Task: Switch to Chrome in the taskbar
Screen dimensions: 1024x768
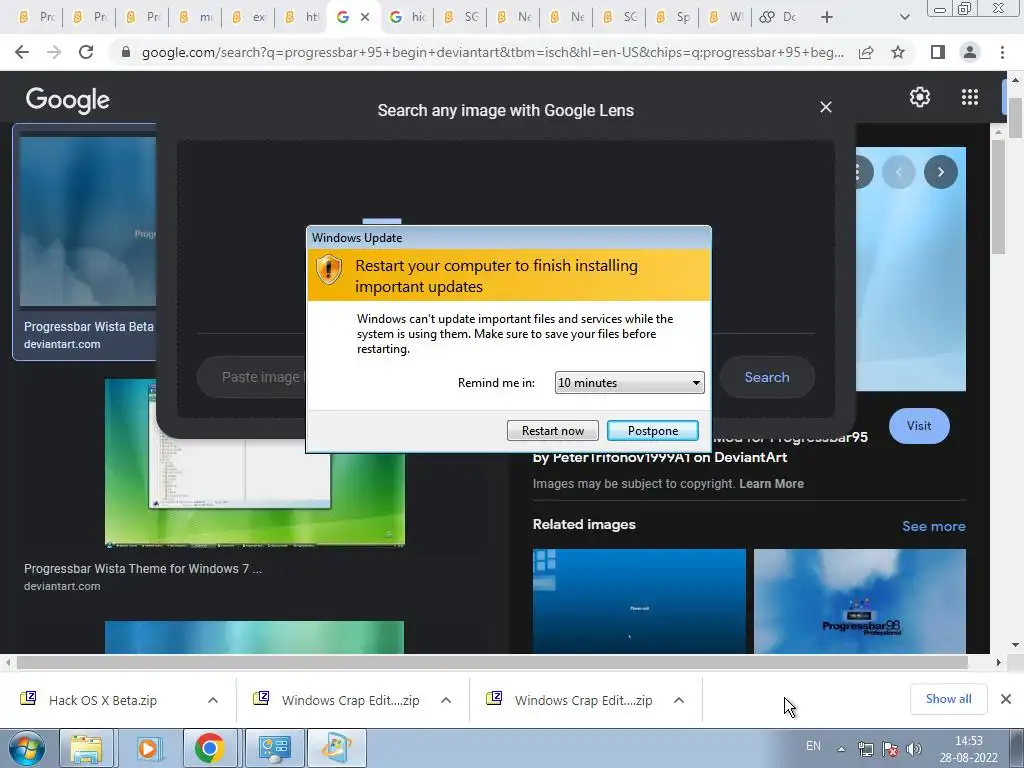Action: [x=210, y=748]
